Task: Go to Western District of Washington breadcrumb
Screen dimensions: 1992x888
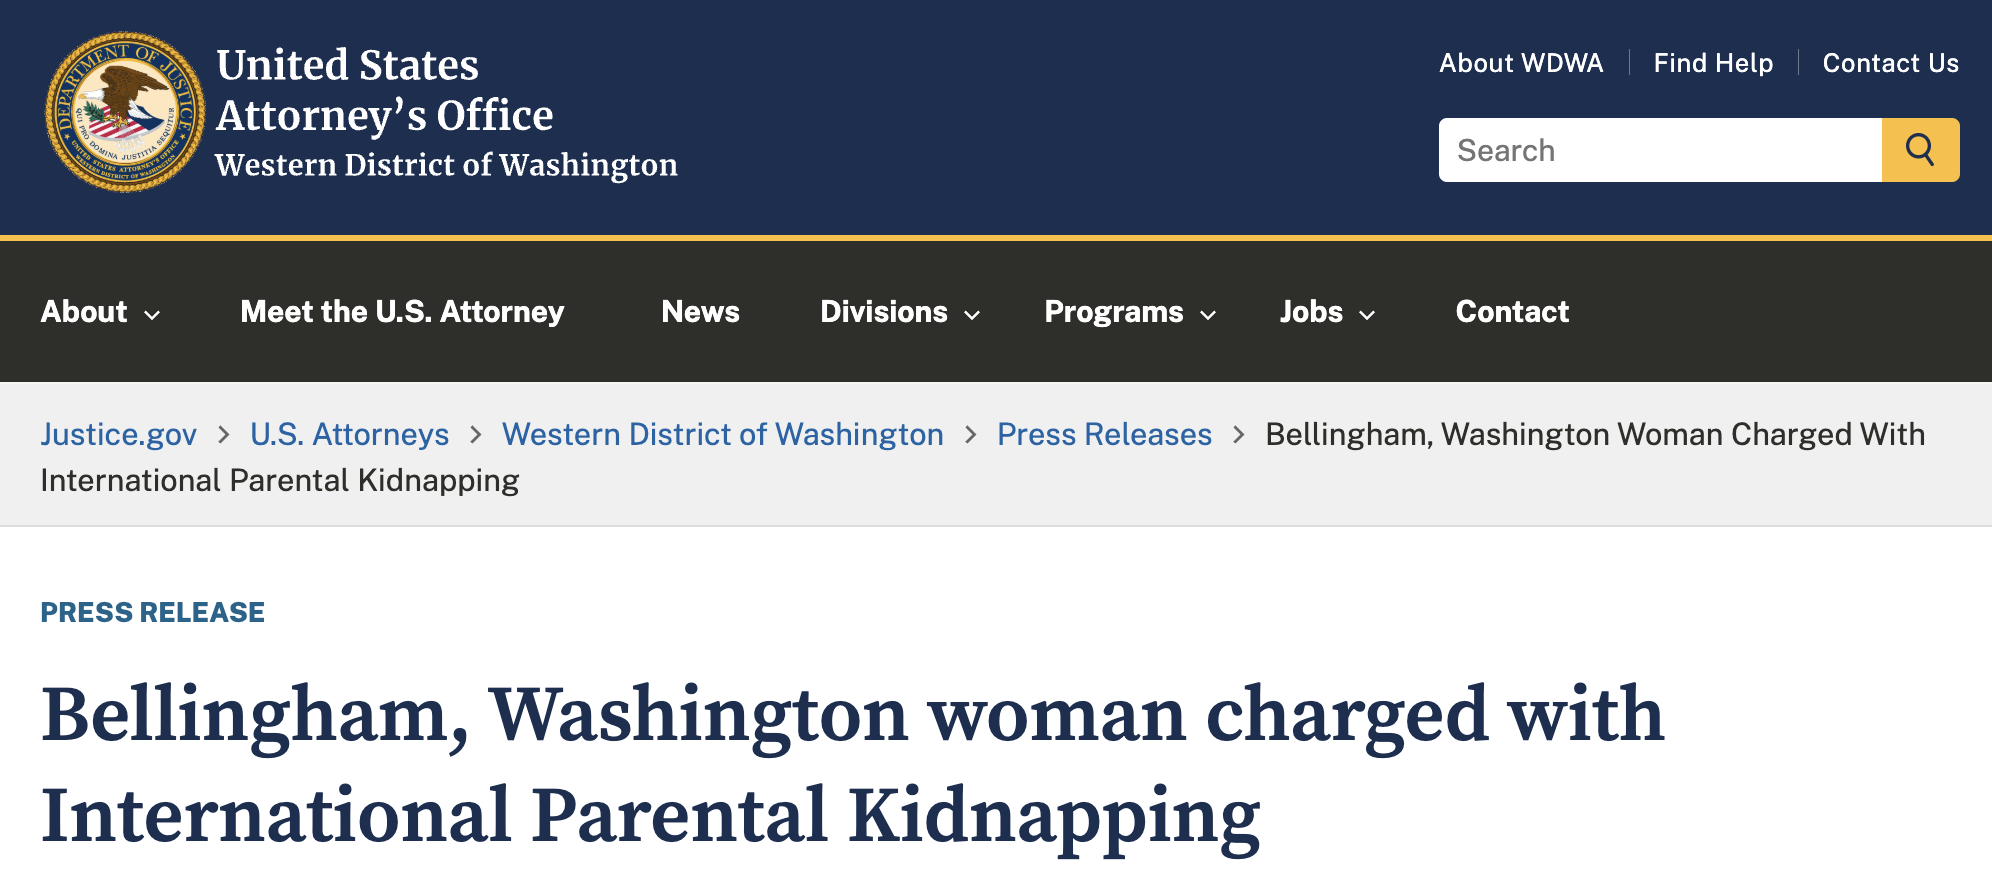Action: coord(722,434)
